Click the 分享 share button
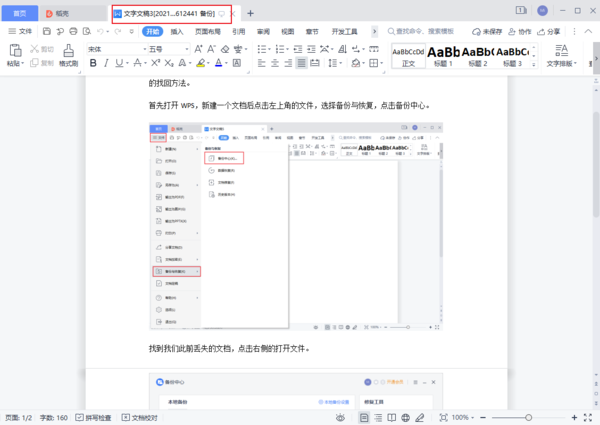Viewport: 600px width, 425px height. [x=548, y=31]
